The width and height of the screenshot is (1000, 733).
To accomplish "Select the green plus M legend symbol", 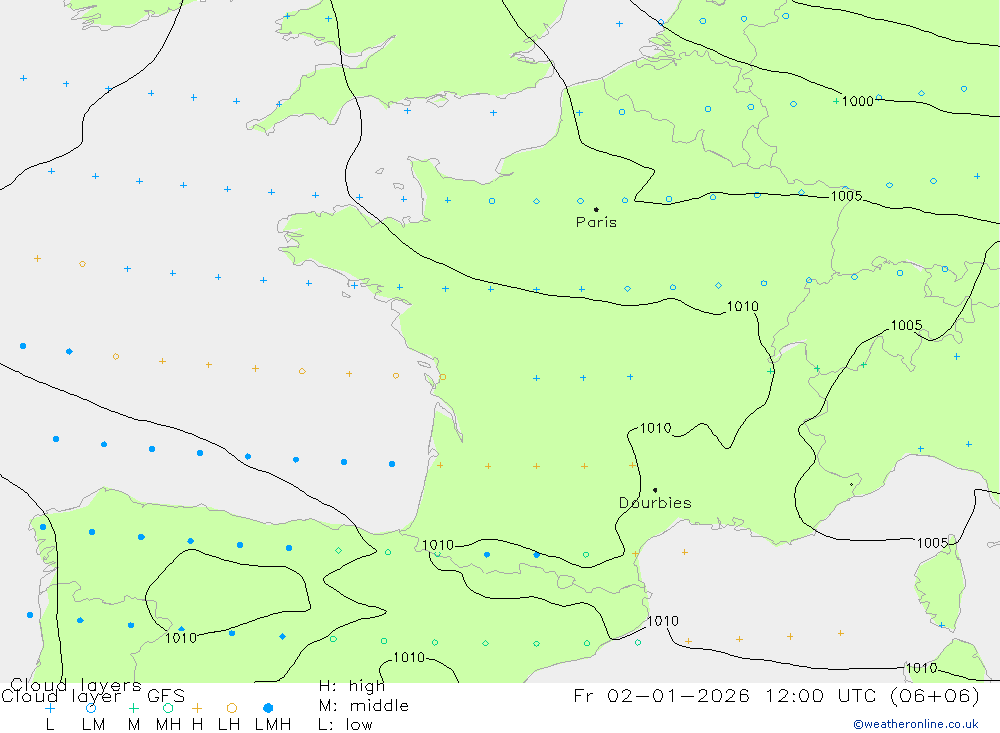I will tap(133, 708).
